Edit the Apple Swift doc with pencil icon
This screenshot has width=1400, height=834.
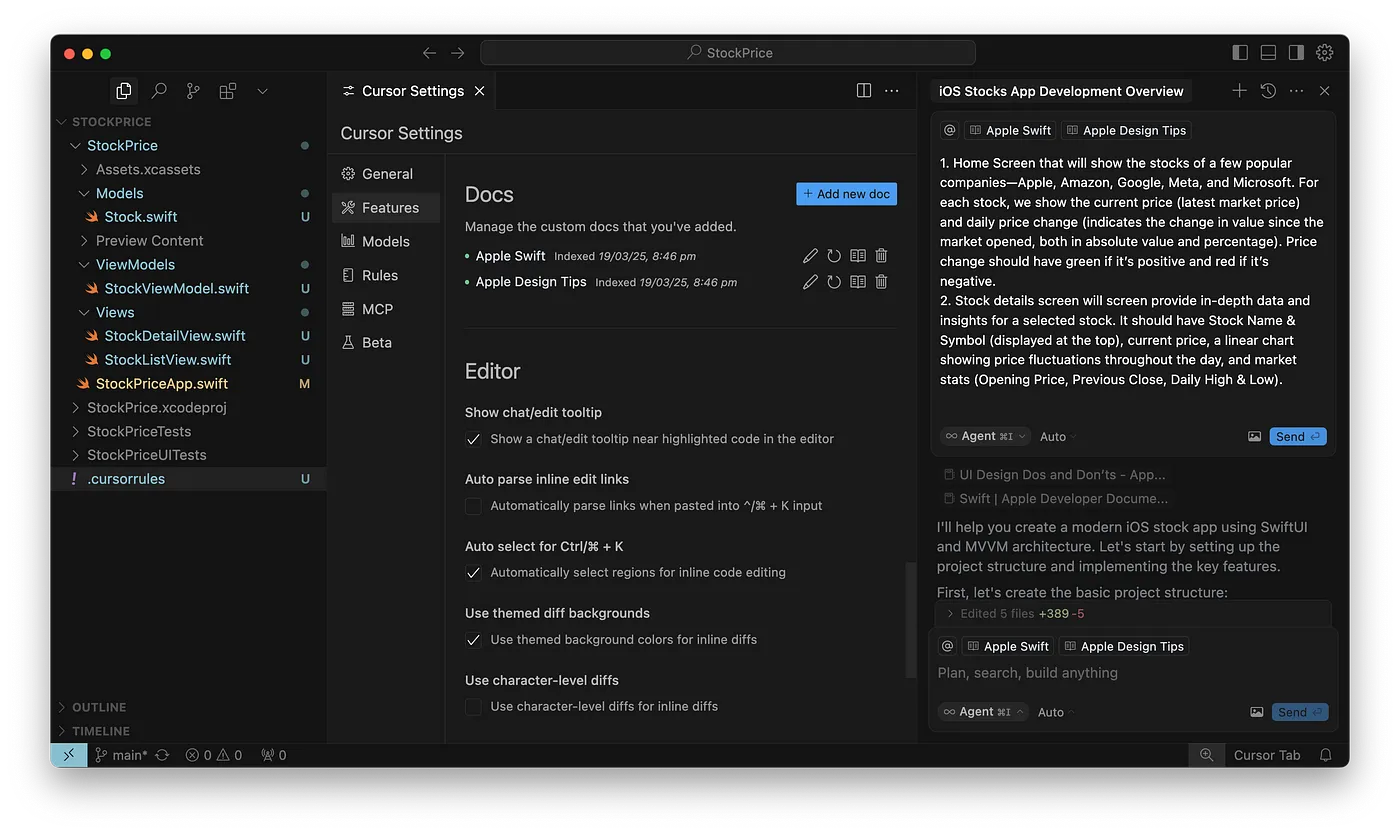[x=810, y=256]
